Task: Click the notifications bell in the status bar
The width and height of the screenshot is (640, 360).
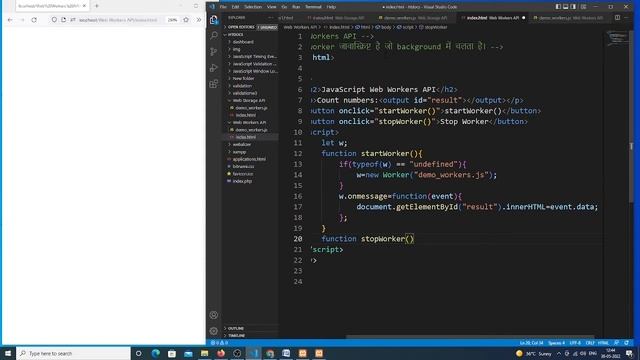Action: [x=627, y=343]
